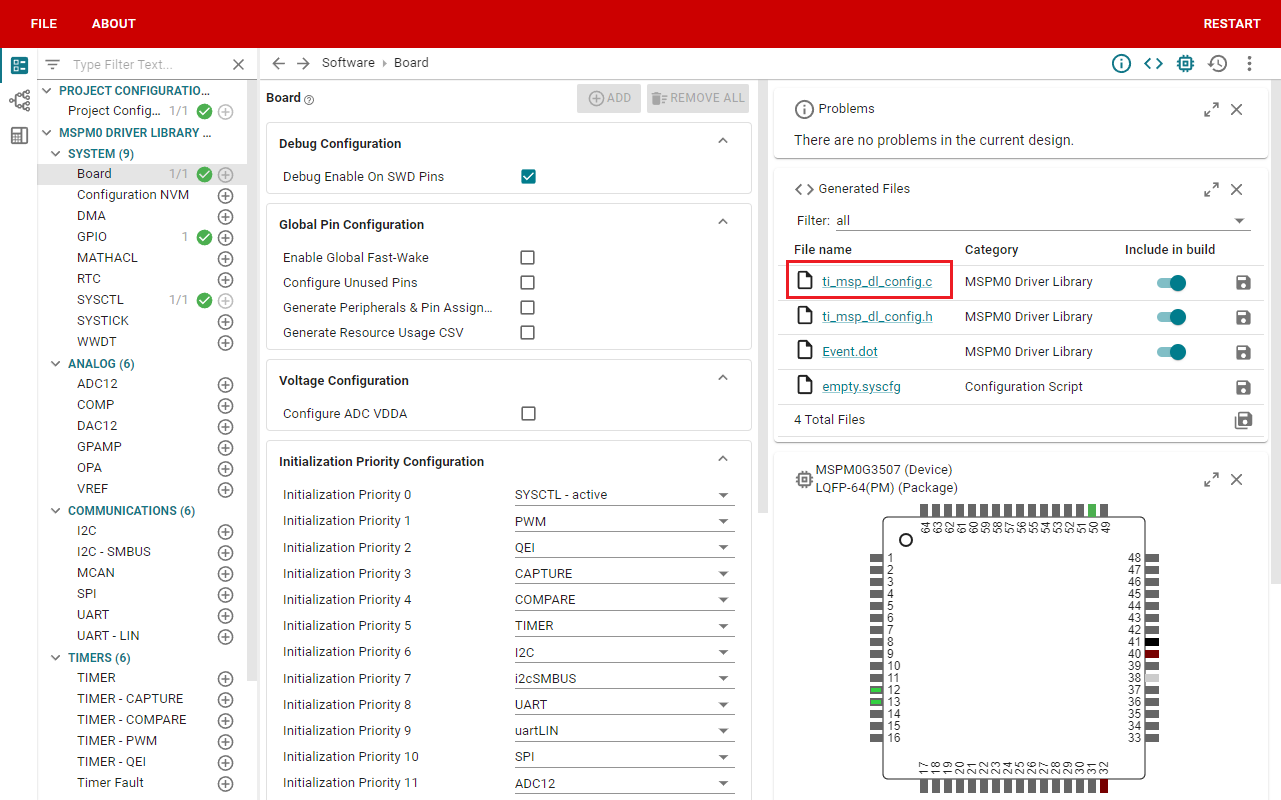Expand the Problems panel to full size

(1211, 109)
